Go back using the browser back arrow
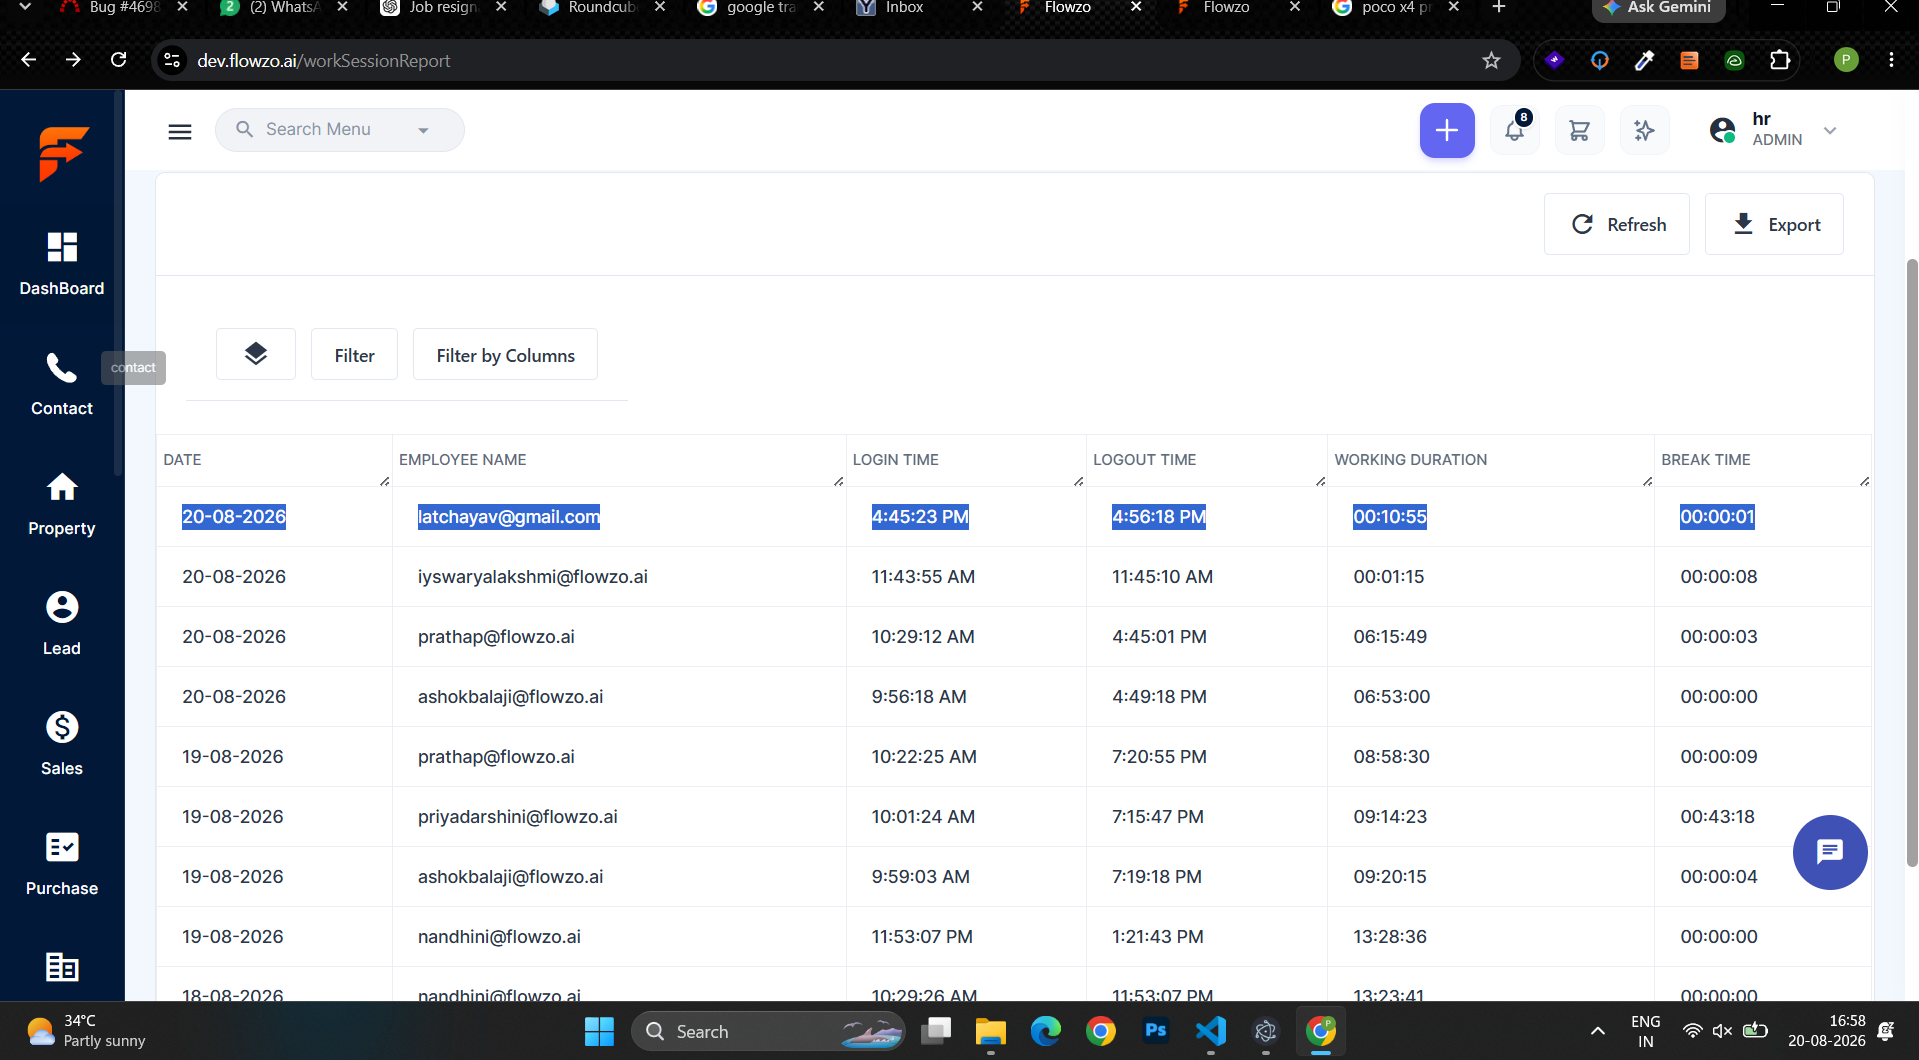1919x1060 pixels. pyautogui.click(x=29, y=60)
